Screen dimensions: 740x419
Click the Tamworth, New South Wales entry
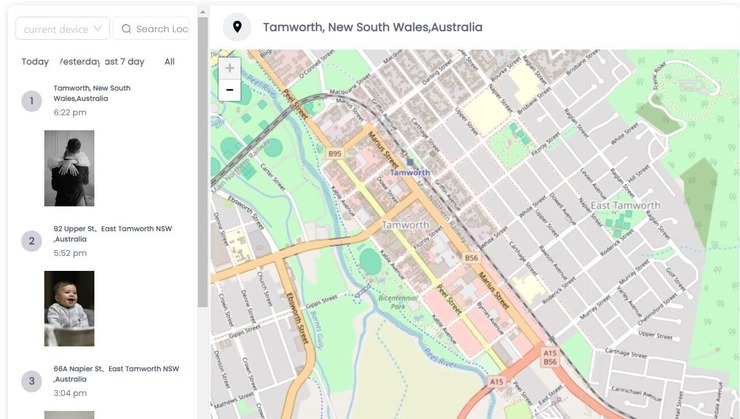coord(92,93)
